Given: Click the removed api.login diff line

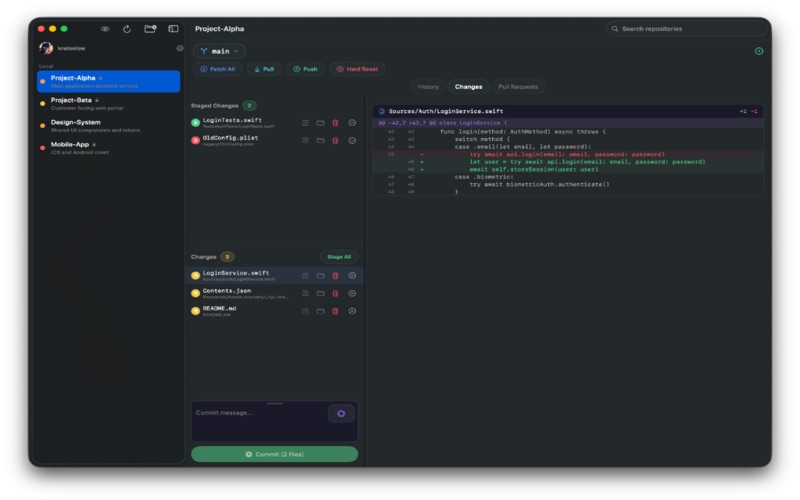Looking at the screenshot, I should coord(568,154).
